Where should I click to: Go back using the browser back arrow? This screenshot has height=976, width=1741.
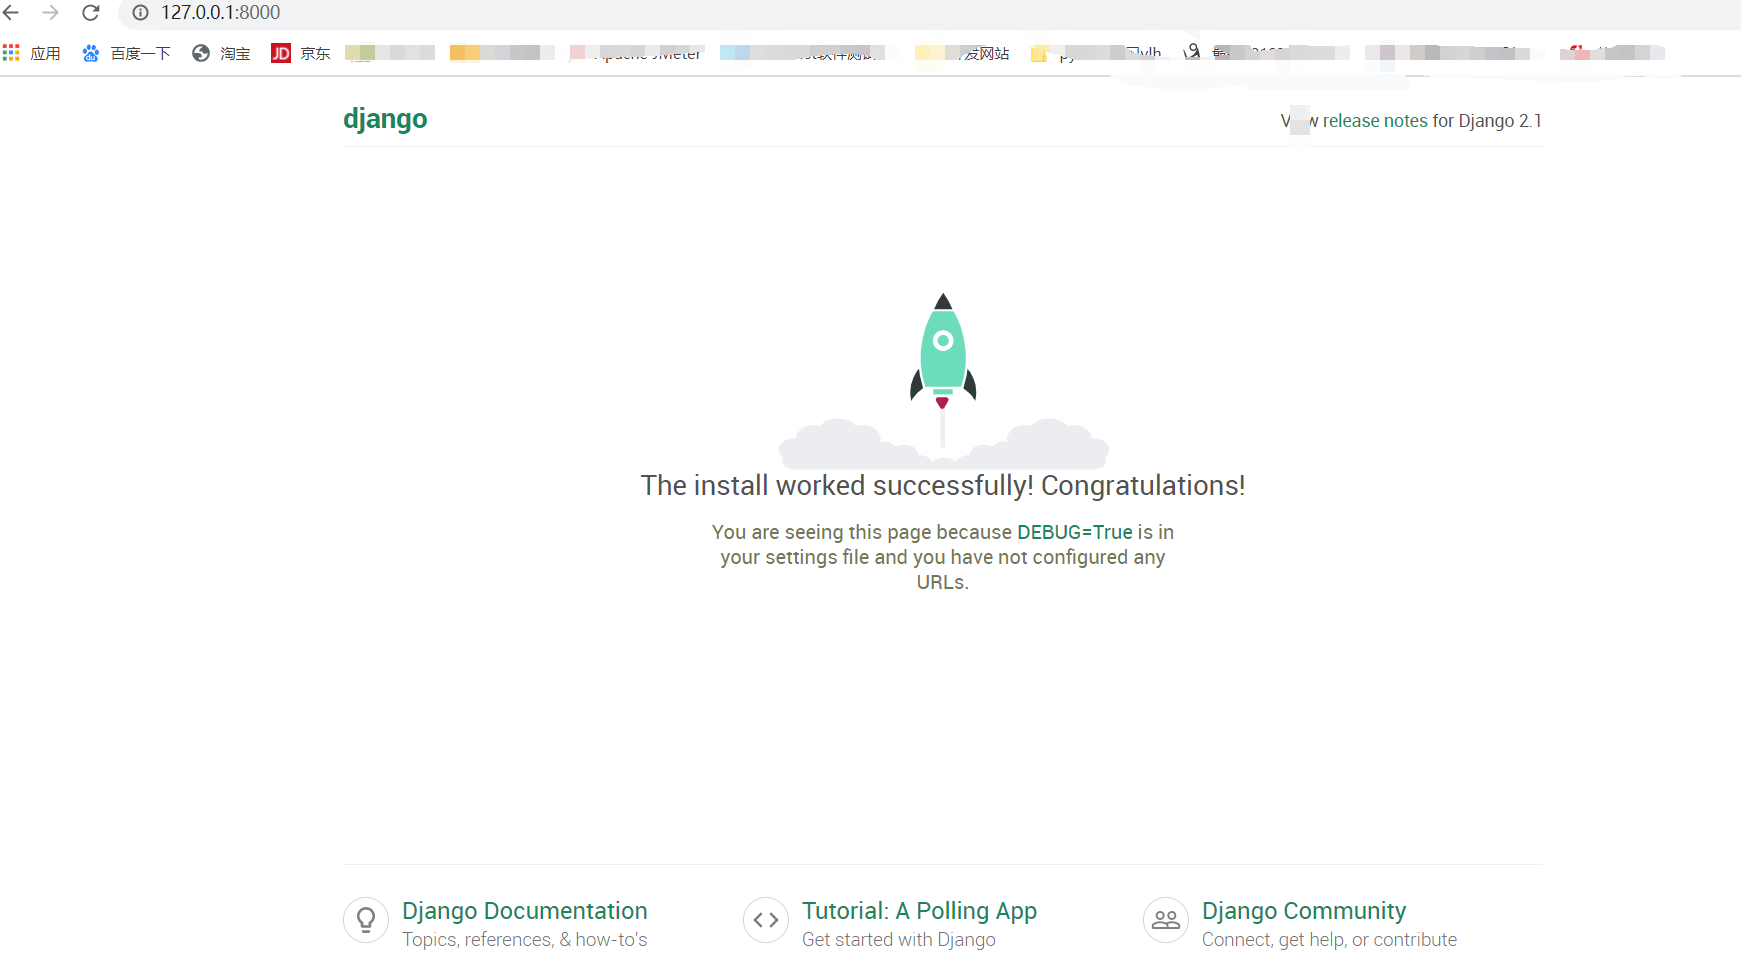pyautogui.click(x=12, y=13)
